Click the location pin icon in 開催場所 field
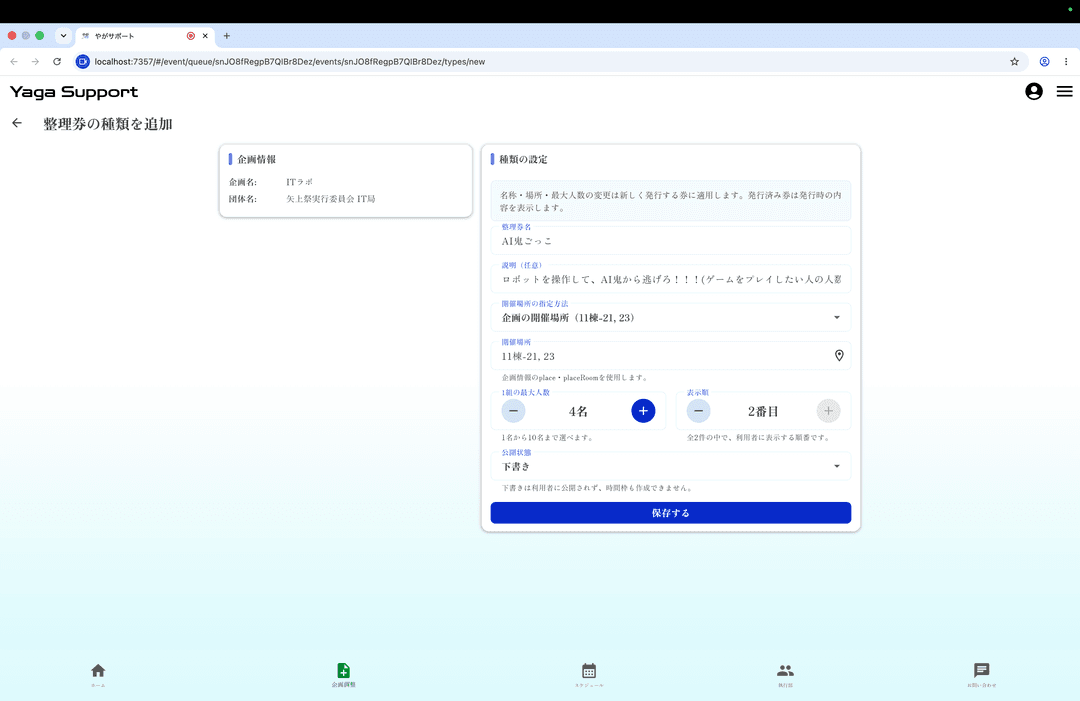The width and height of the screenshot is (1080, 701). pos(839,355)
